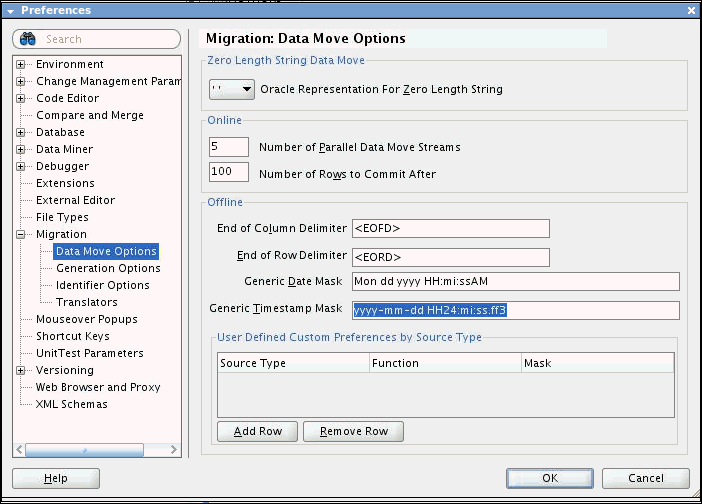
Task: Select Data Move Options under Migration
Action: (x=106, y=252)
